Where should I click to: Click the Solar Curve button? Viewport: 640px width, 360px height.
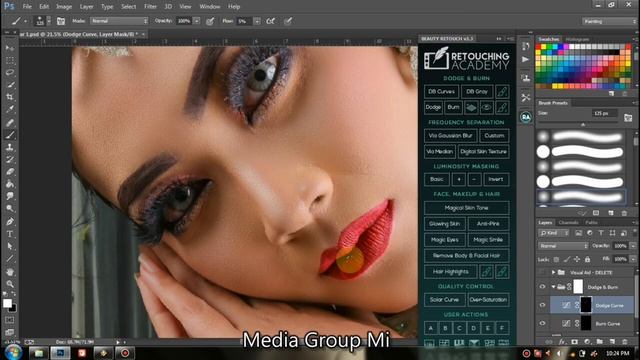[x=444, y=300]
